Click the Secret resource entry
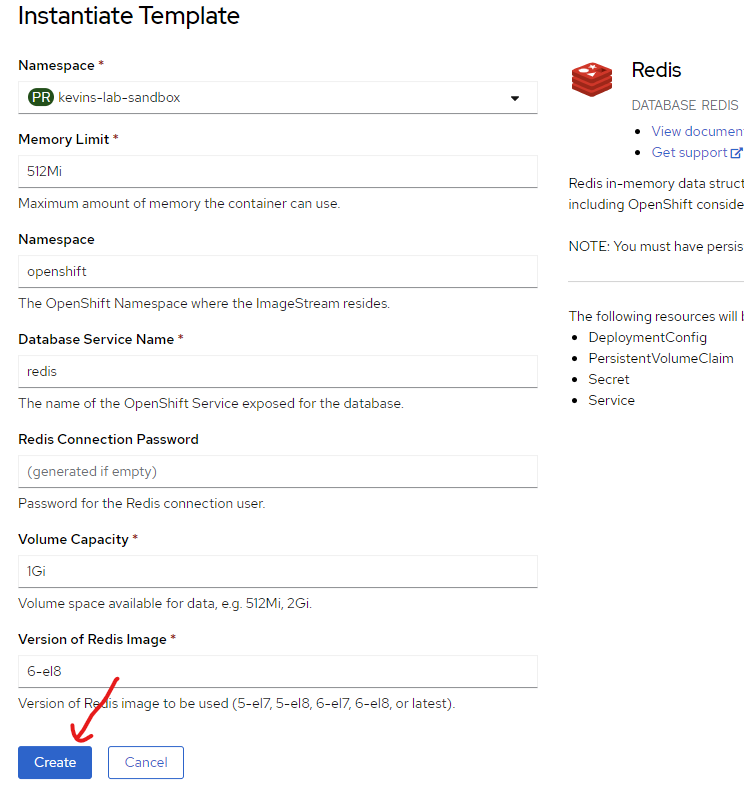744x786 pixels. tap(609, 379)
